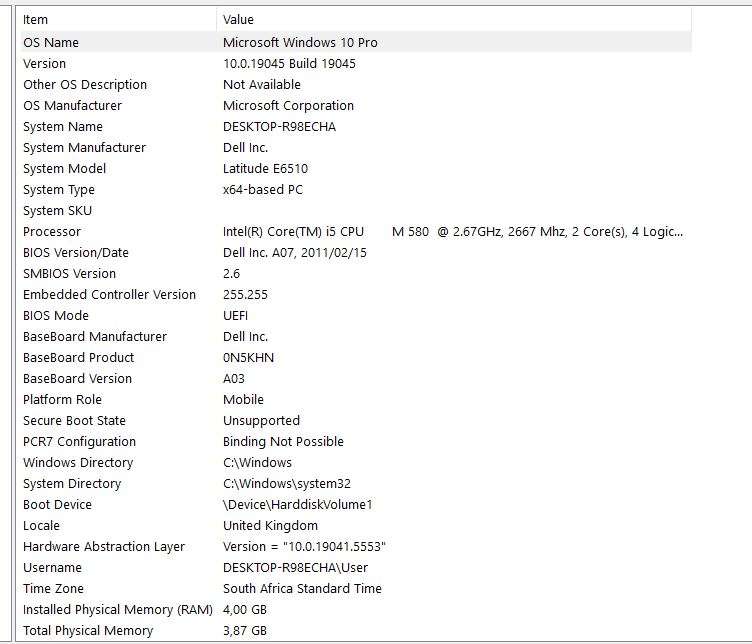Click the Intel Core i5 CPU value
752x644 pixels.
(x=453, y=232)
